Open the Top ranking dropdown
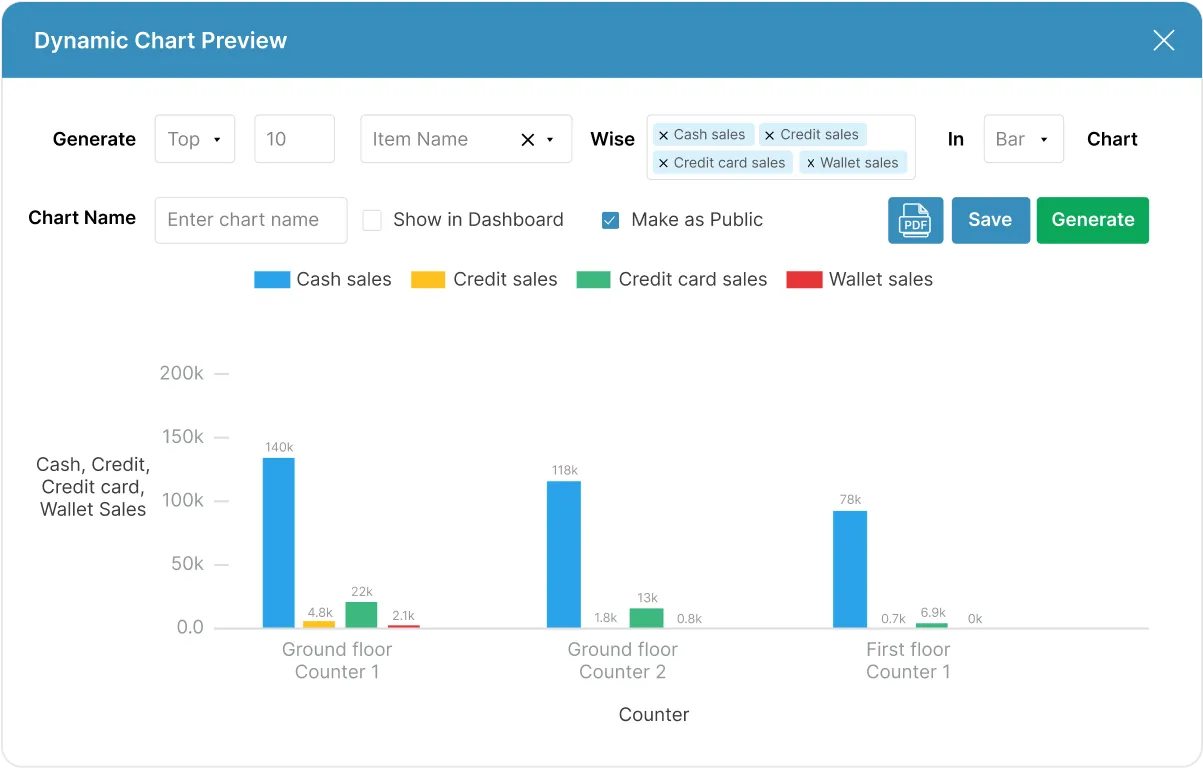Viewport: 1203px width, 768px height. tap(194, 139)
